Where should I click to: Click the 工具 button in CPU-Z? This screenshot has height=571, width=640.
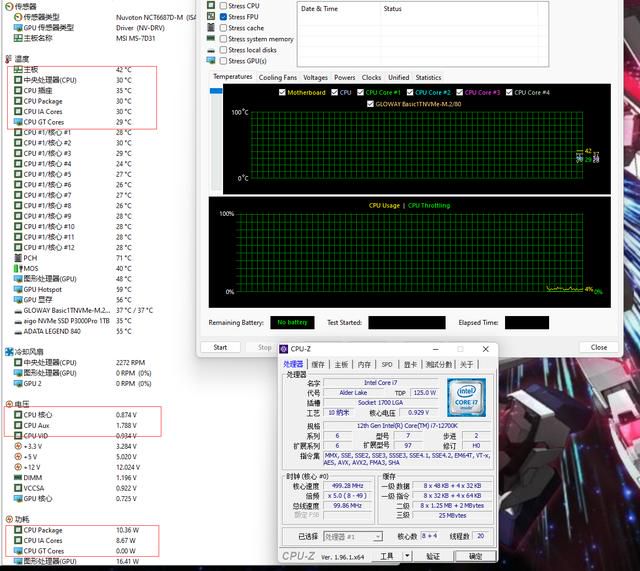coord(387,556)
